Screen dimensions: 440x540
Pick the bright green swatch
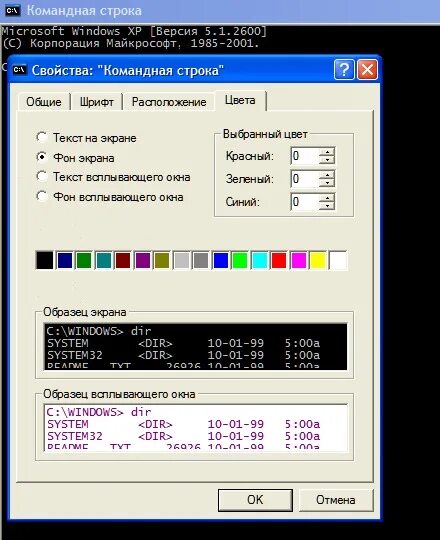pos(240,260)
